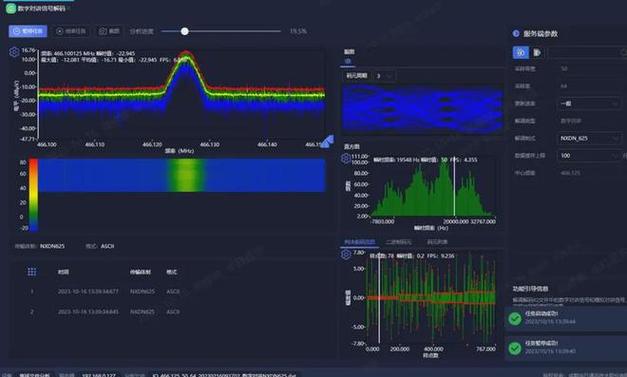The height and width of the screenshot is (377, 627).
Task: Click the table grid column-settings icon
Action: (32, 272)
